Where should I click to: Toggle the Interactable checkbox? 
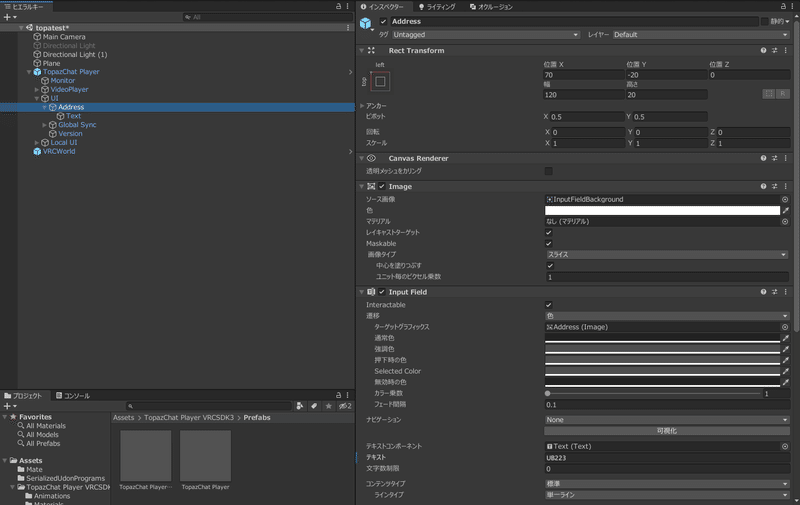(x=548, y=304)
